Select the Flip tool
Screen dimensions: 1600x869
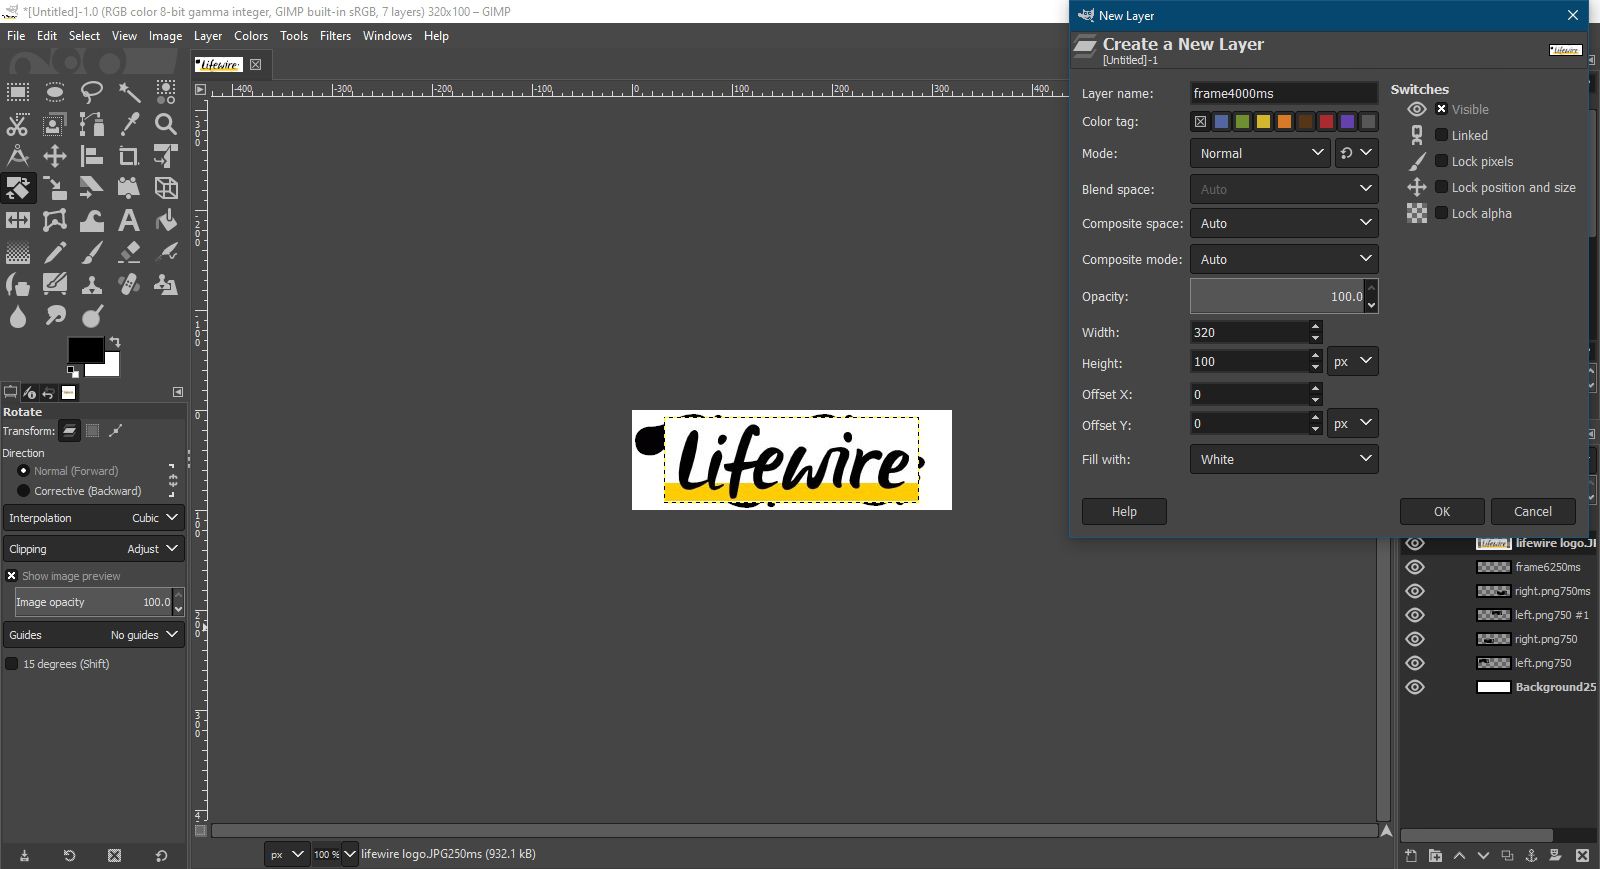(x=18, y=220)
